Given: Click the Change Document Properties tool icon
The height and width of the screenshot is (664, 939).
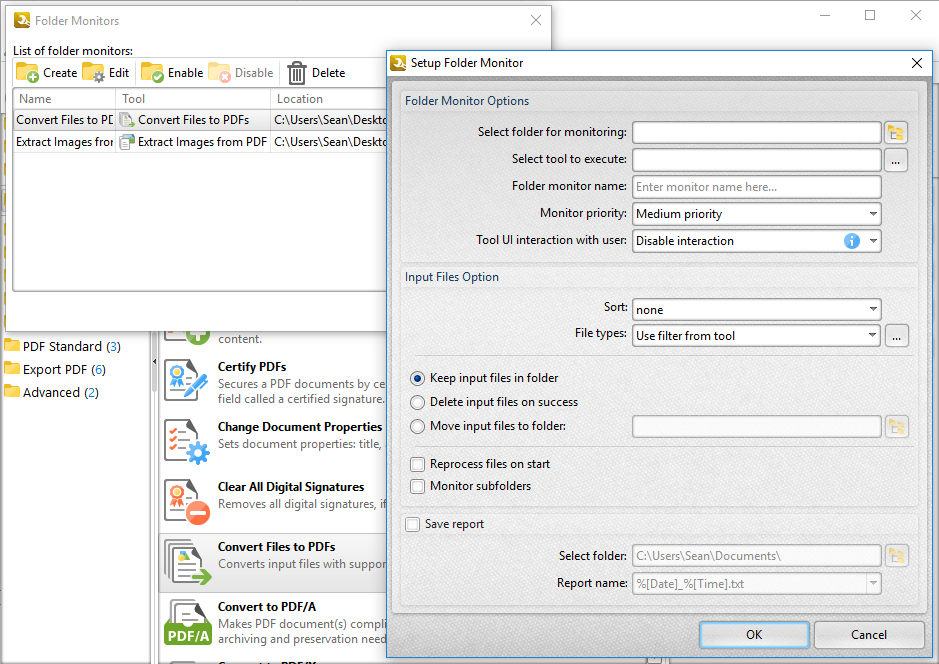Looking at the screenshot, I should pyautogui.click(x=186, y=441).
